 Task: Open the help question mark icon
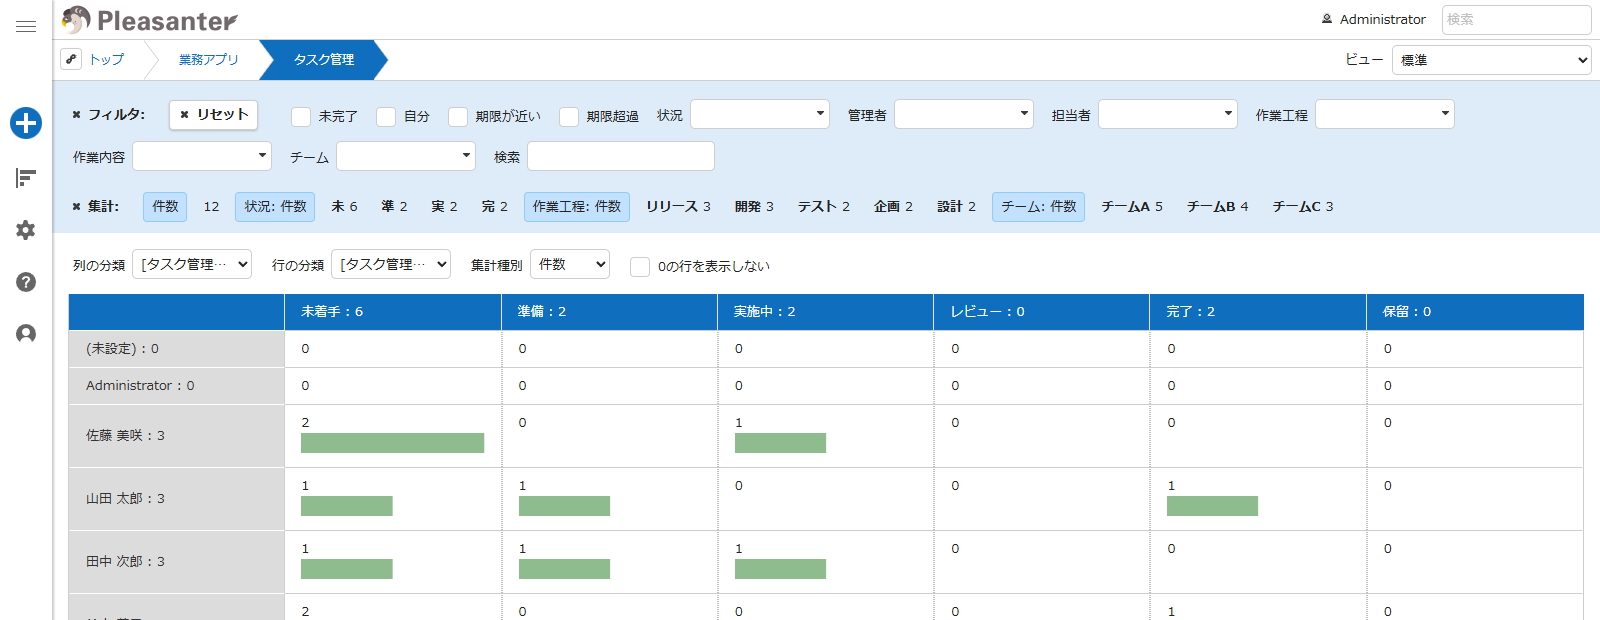point(26,282)
